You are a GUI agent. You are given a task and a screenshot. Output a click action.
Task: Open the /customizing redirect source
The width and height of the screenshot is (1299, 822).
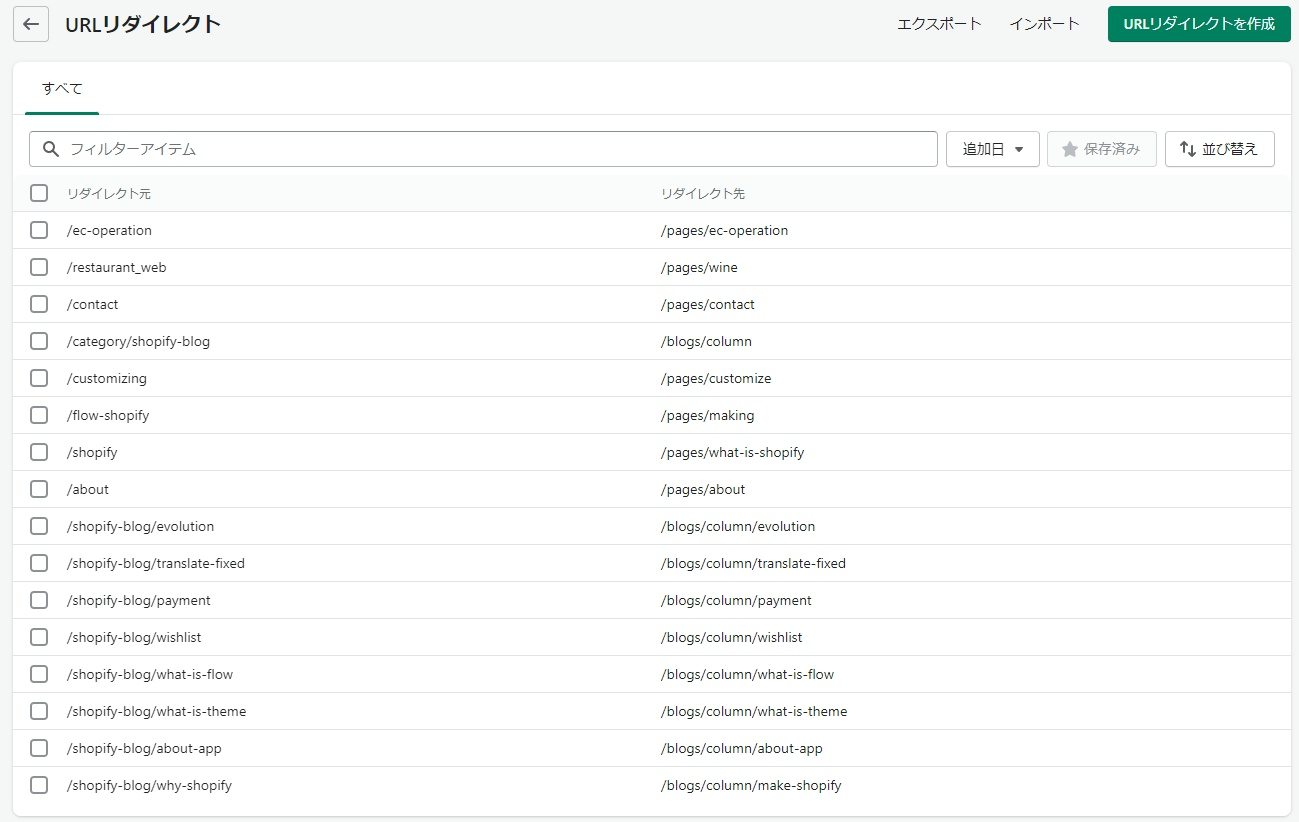[x=106, y=378]
